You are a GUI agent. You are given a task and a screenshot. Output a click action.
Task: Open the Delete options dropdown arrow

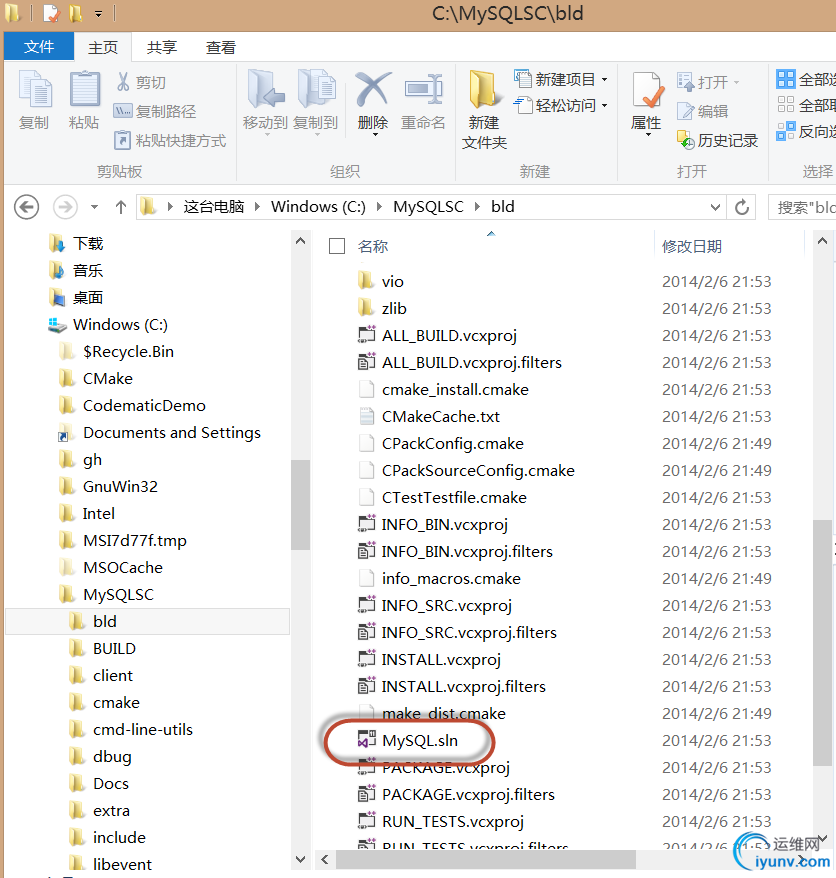tap(375, 135)
